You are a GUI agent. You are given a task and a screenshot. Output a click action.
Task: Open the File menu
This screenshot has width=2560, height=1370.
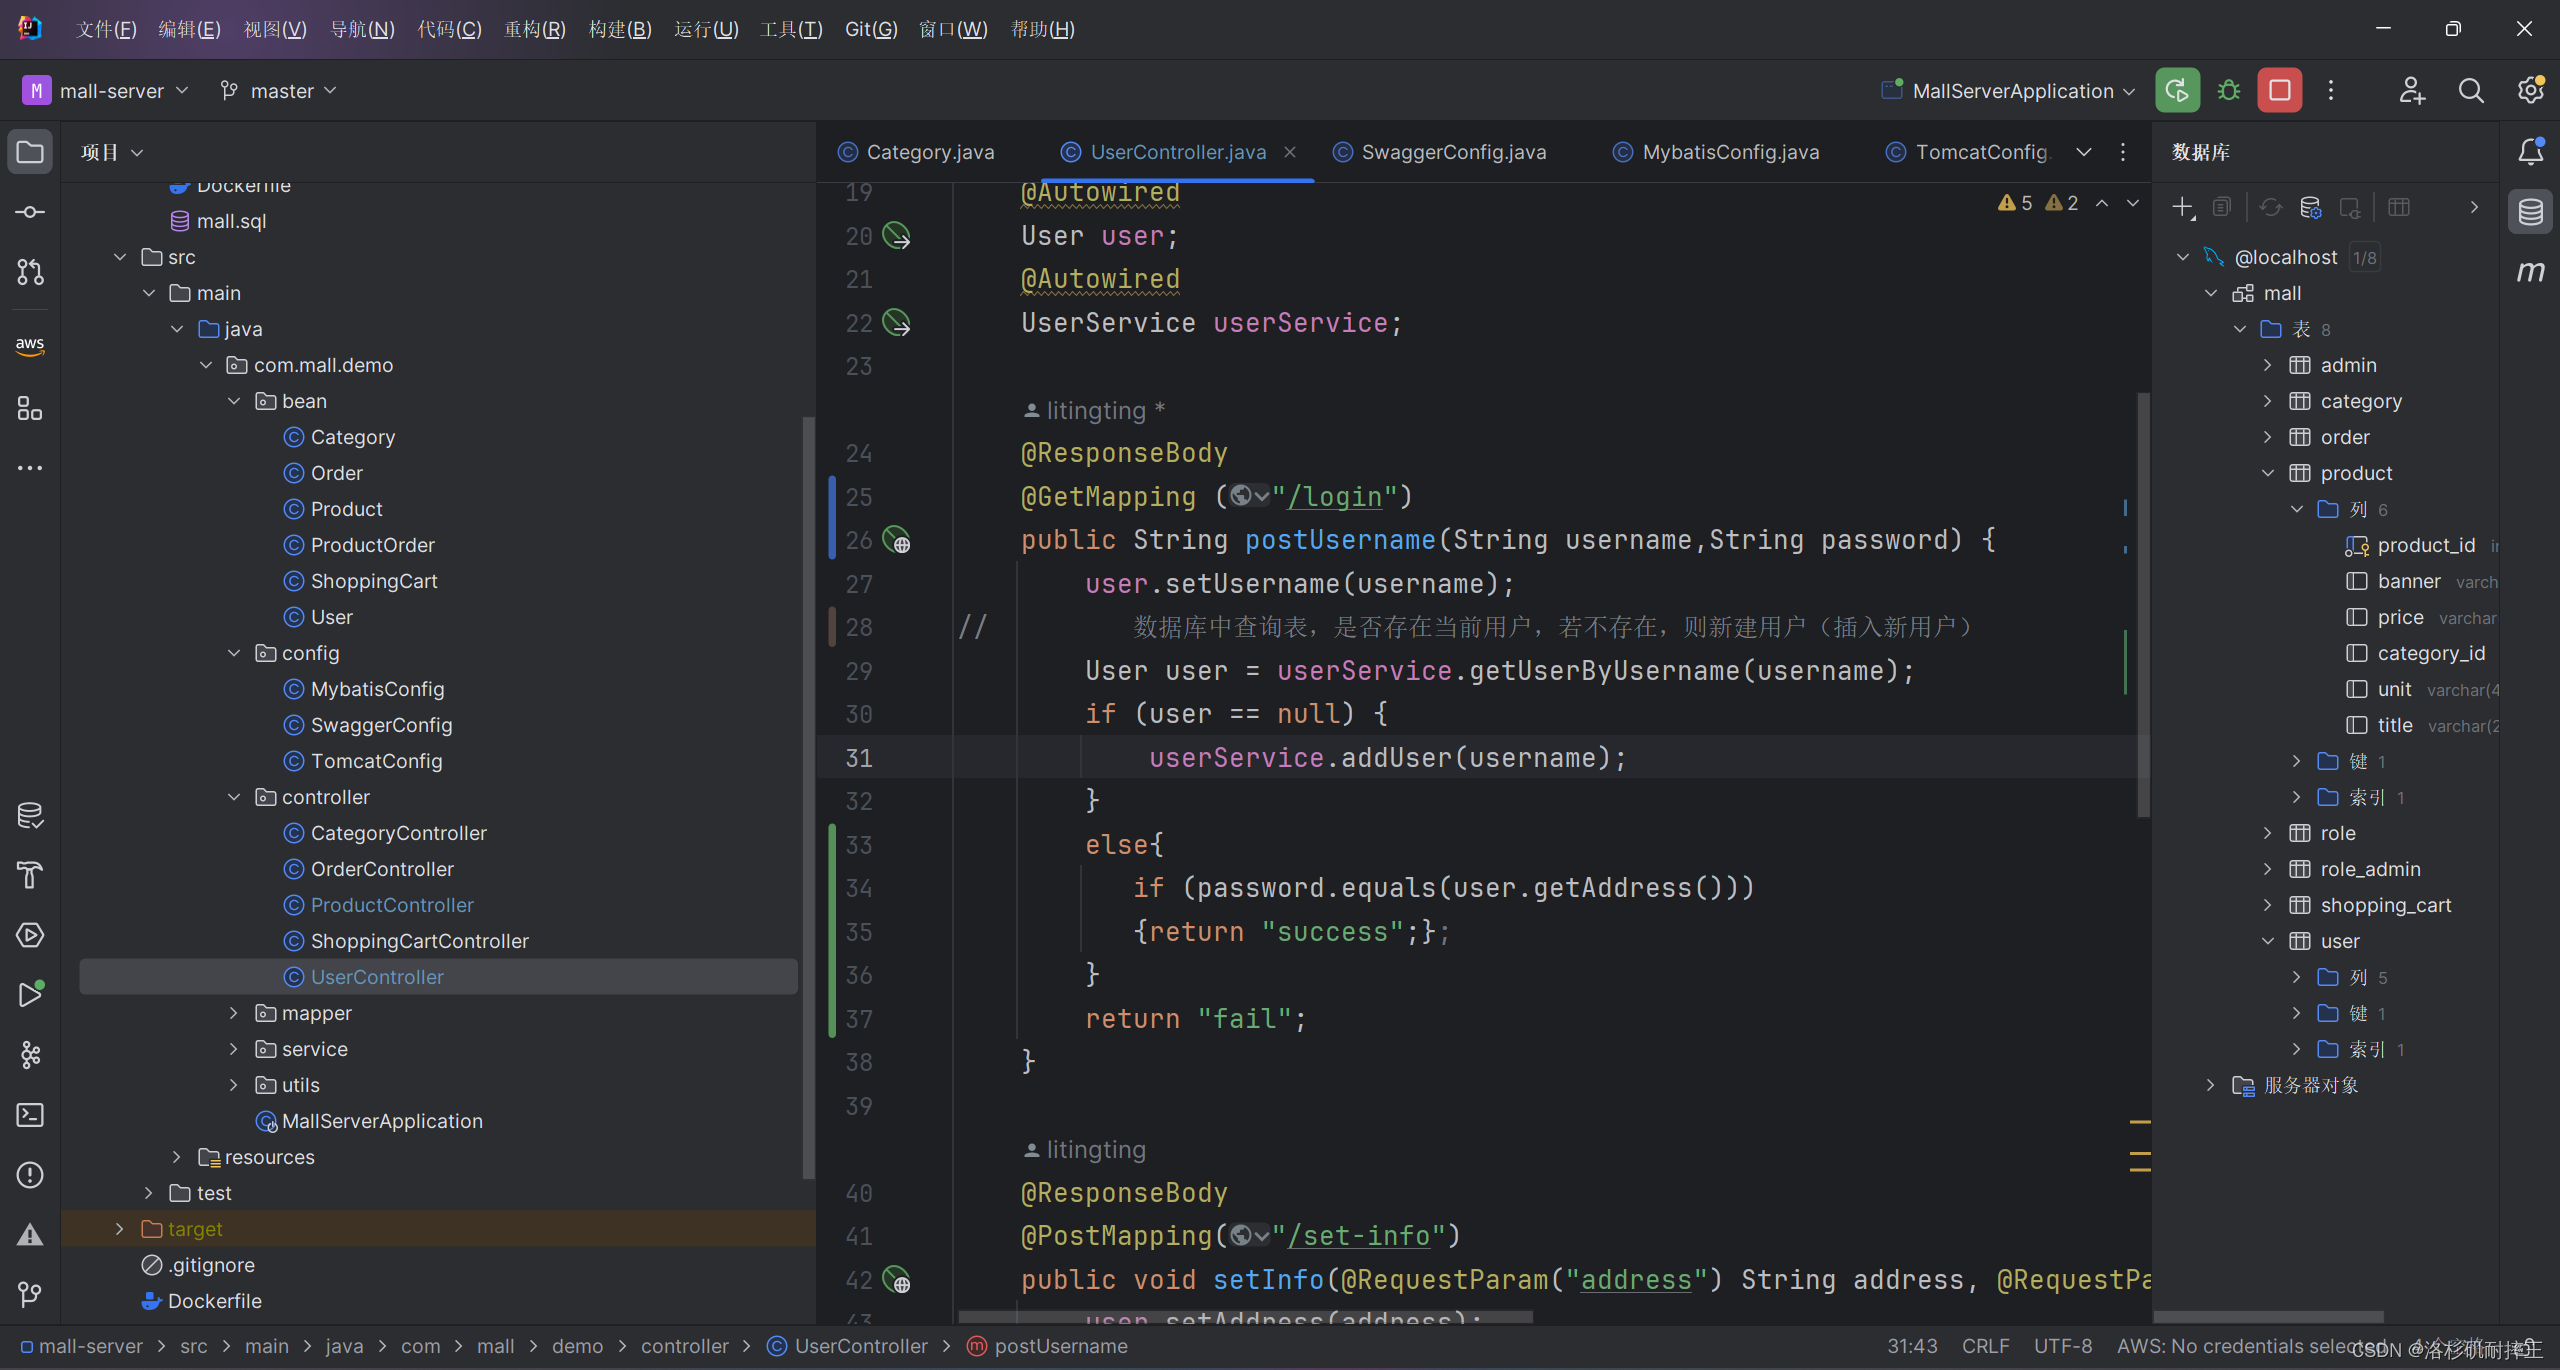[106, 29]
